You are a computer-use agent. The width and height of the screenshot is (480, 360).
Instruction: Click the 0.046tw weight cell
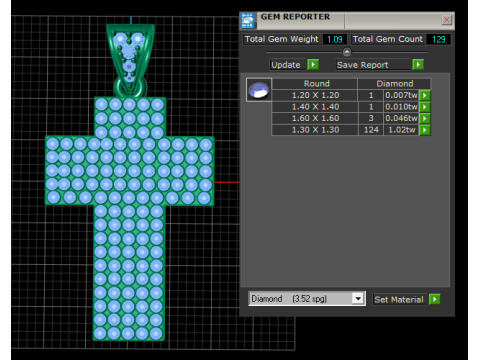[x=401, y=118]
